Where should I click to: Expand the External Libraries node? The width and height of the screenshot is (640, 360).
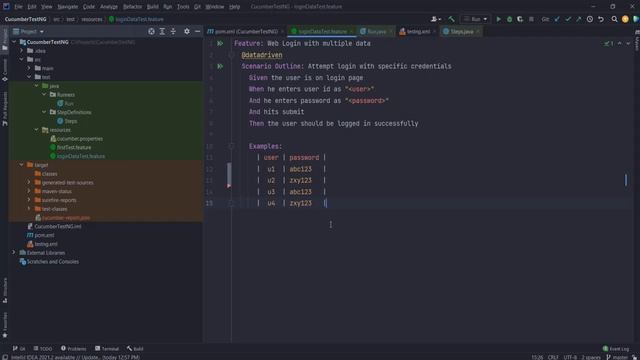[14, 252]
